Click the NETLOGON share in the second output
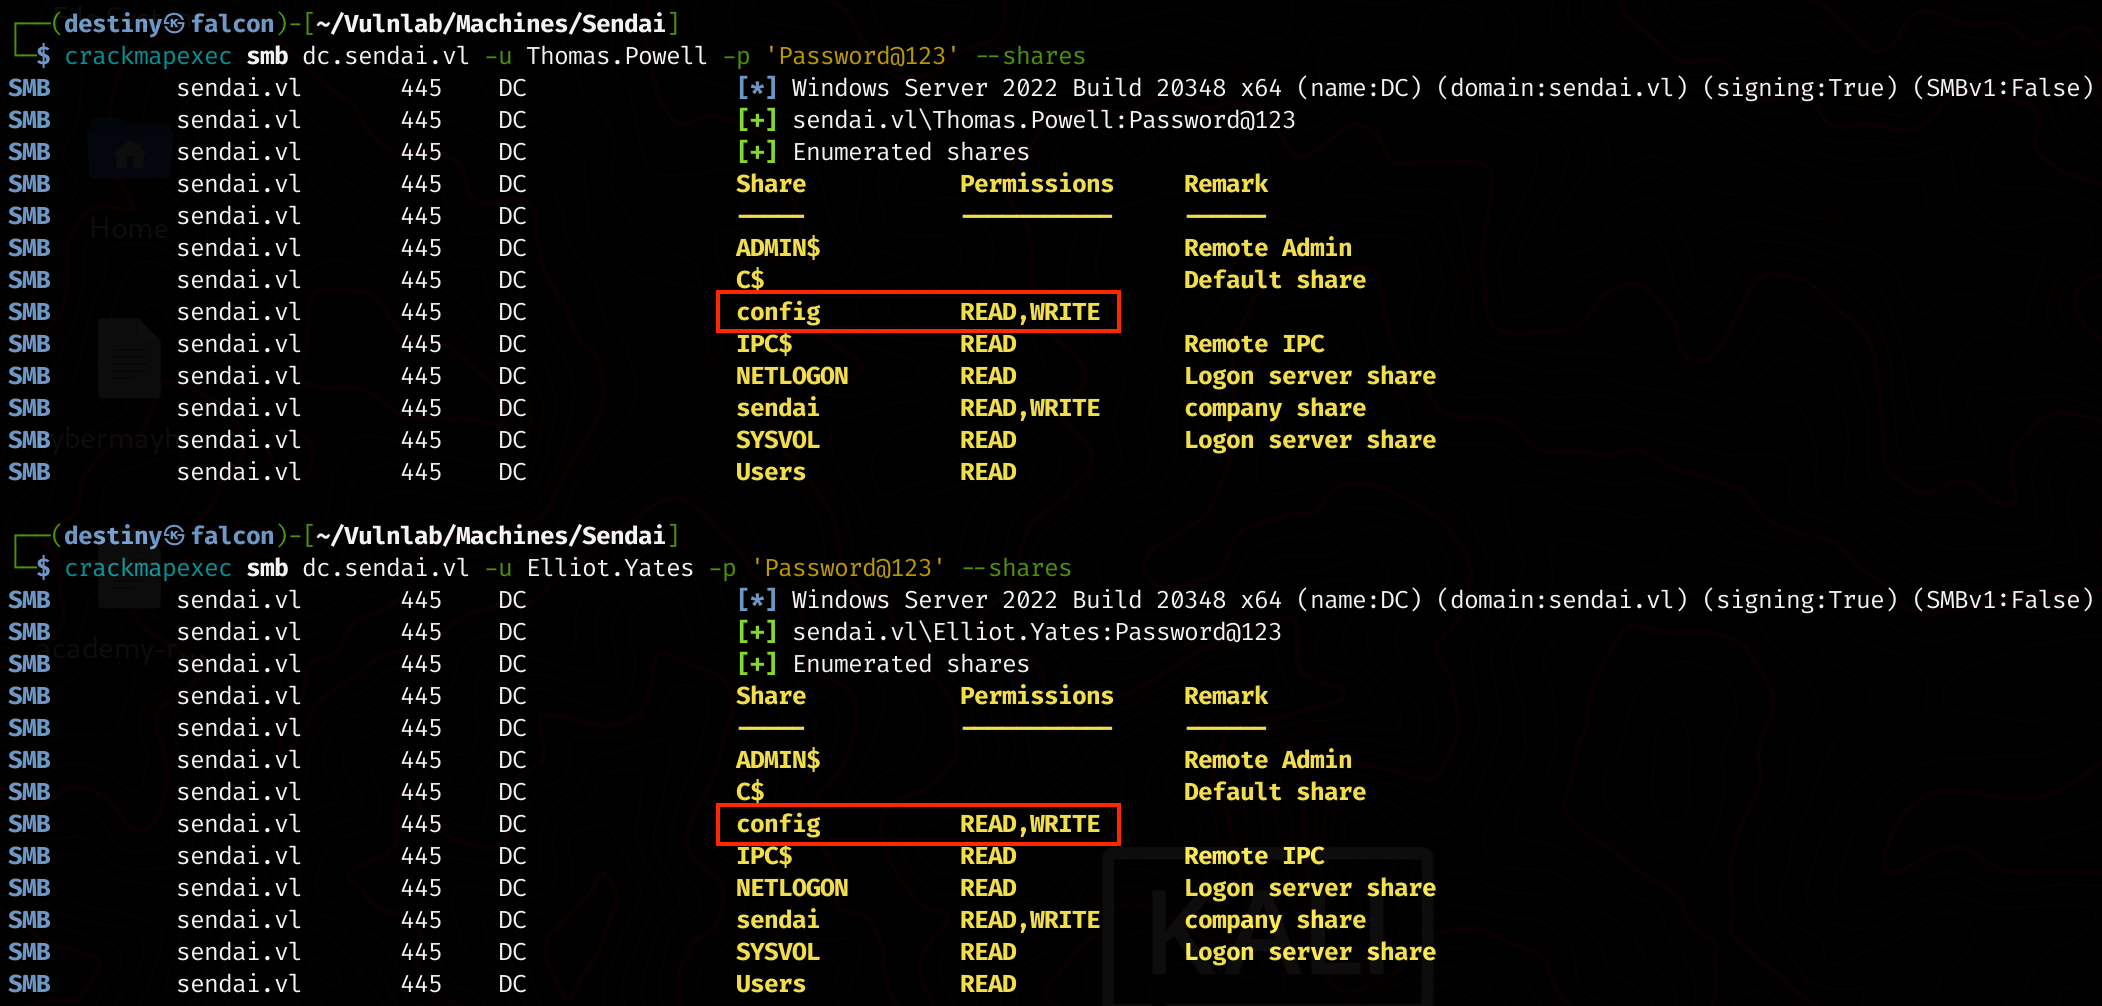The height and width of the screenshot is (1006, 2102). 791,888
